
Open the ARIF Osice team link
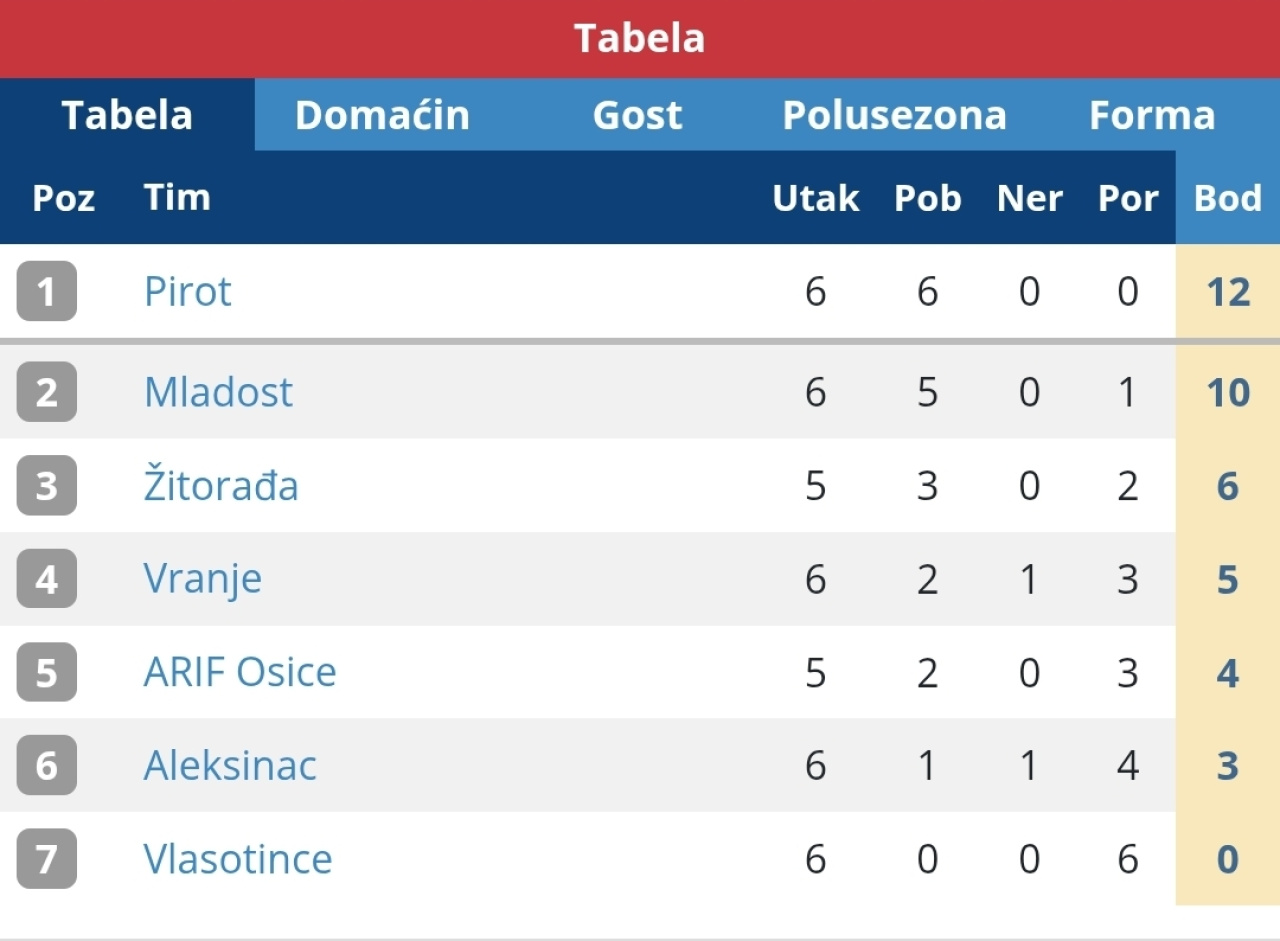[240, 672]
